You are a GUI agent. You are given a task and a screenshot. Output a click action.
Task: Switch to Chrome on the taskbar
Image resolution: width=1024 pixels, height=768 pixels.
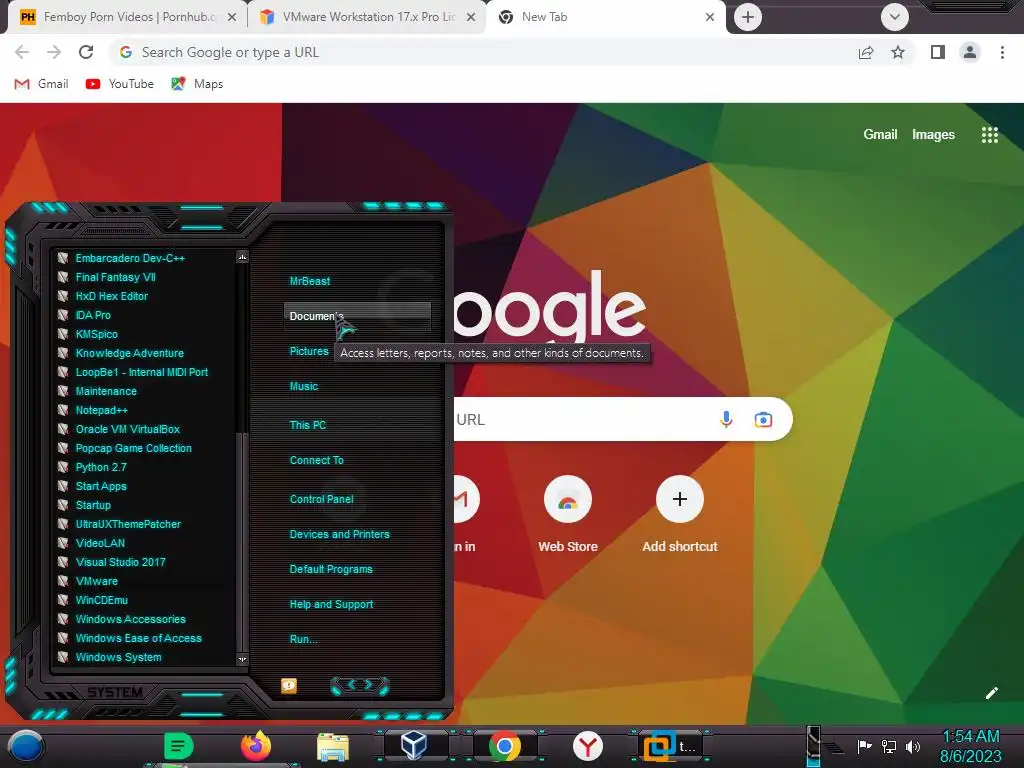tap(505, 746)
